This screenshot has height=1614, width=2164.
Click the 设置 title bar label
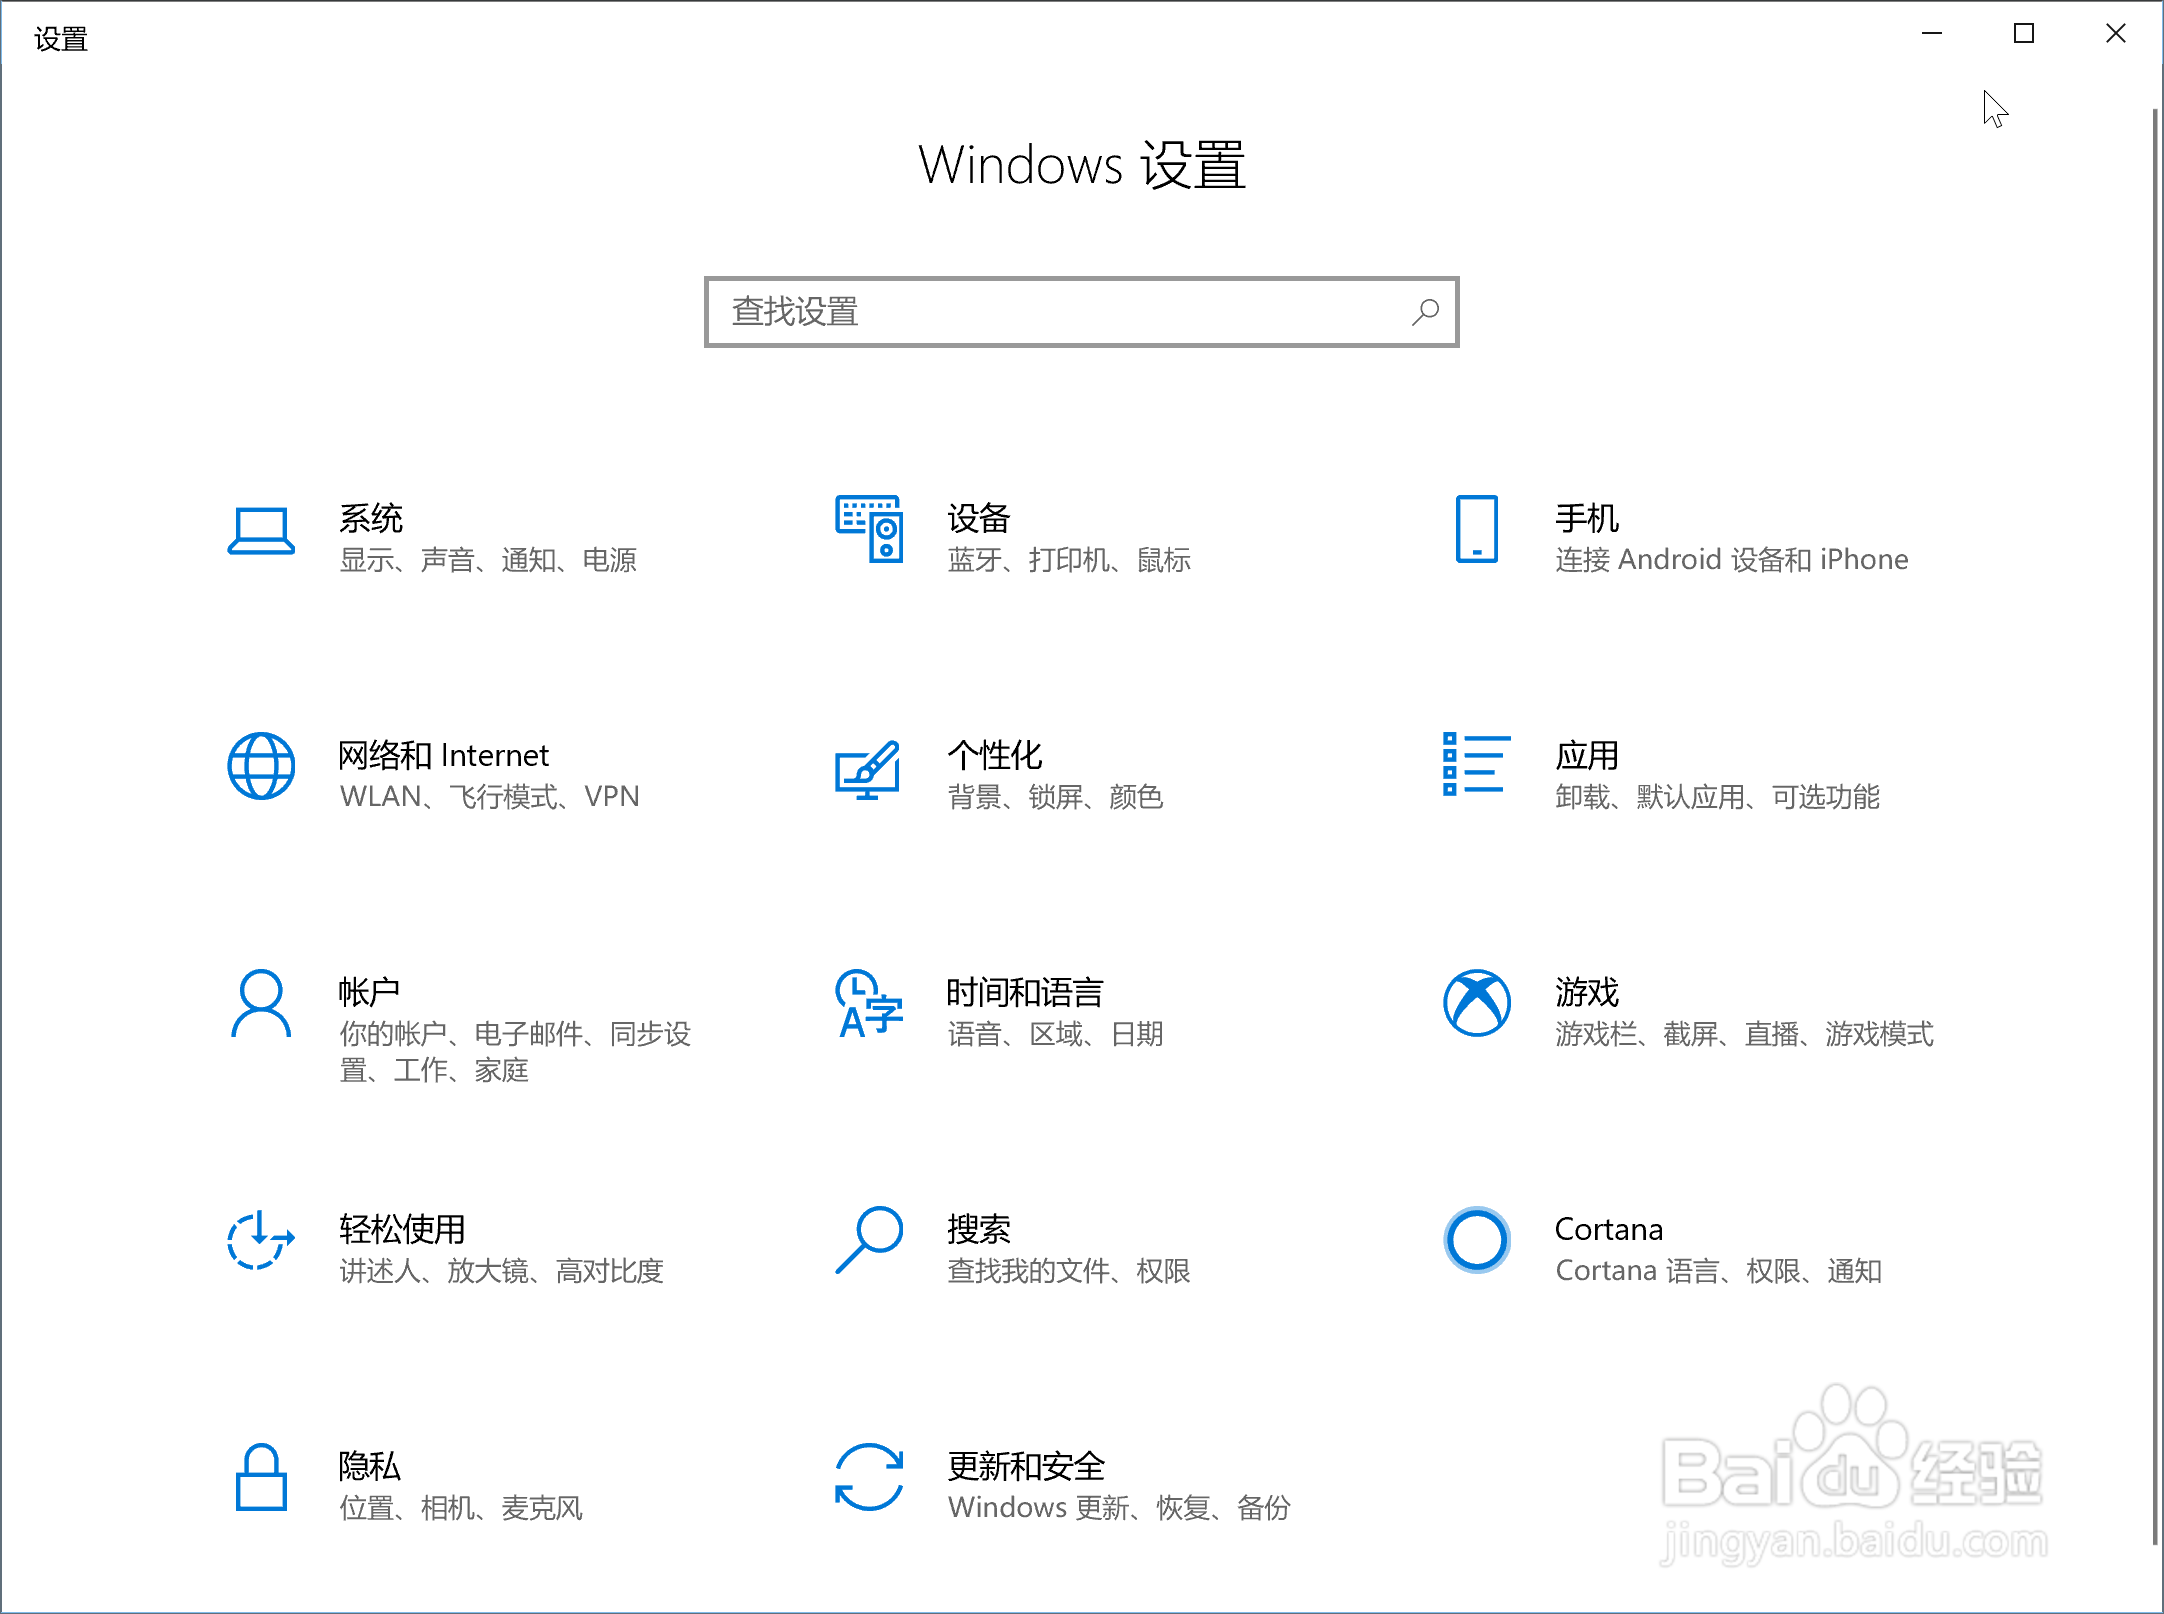(60, 38)
